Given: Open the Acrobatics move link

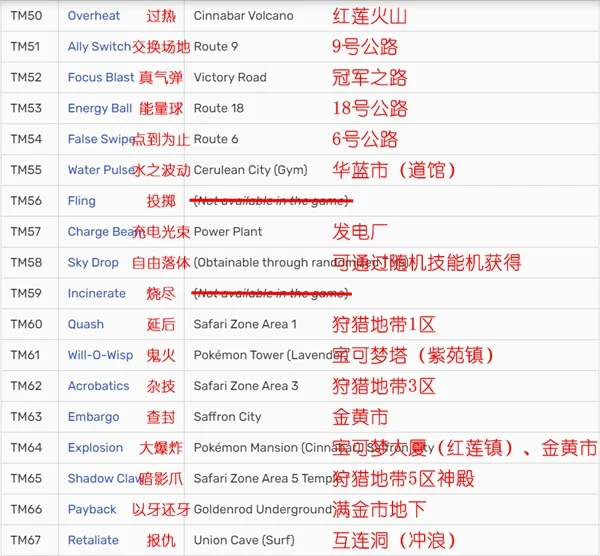Looking at the screenshot, I should point(98,386).
